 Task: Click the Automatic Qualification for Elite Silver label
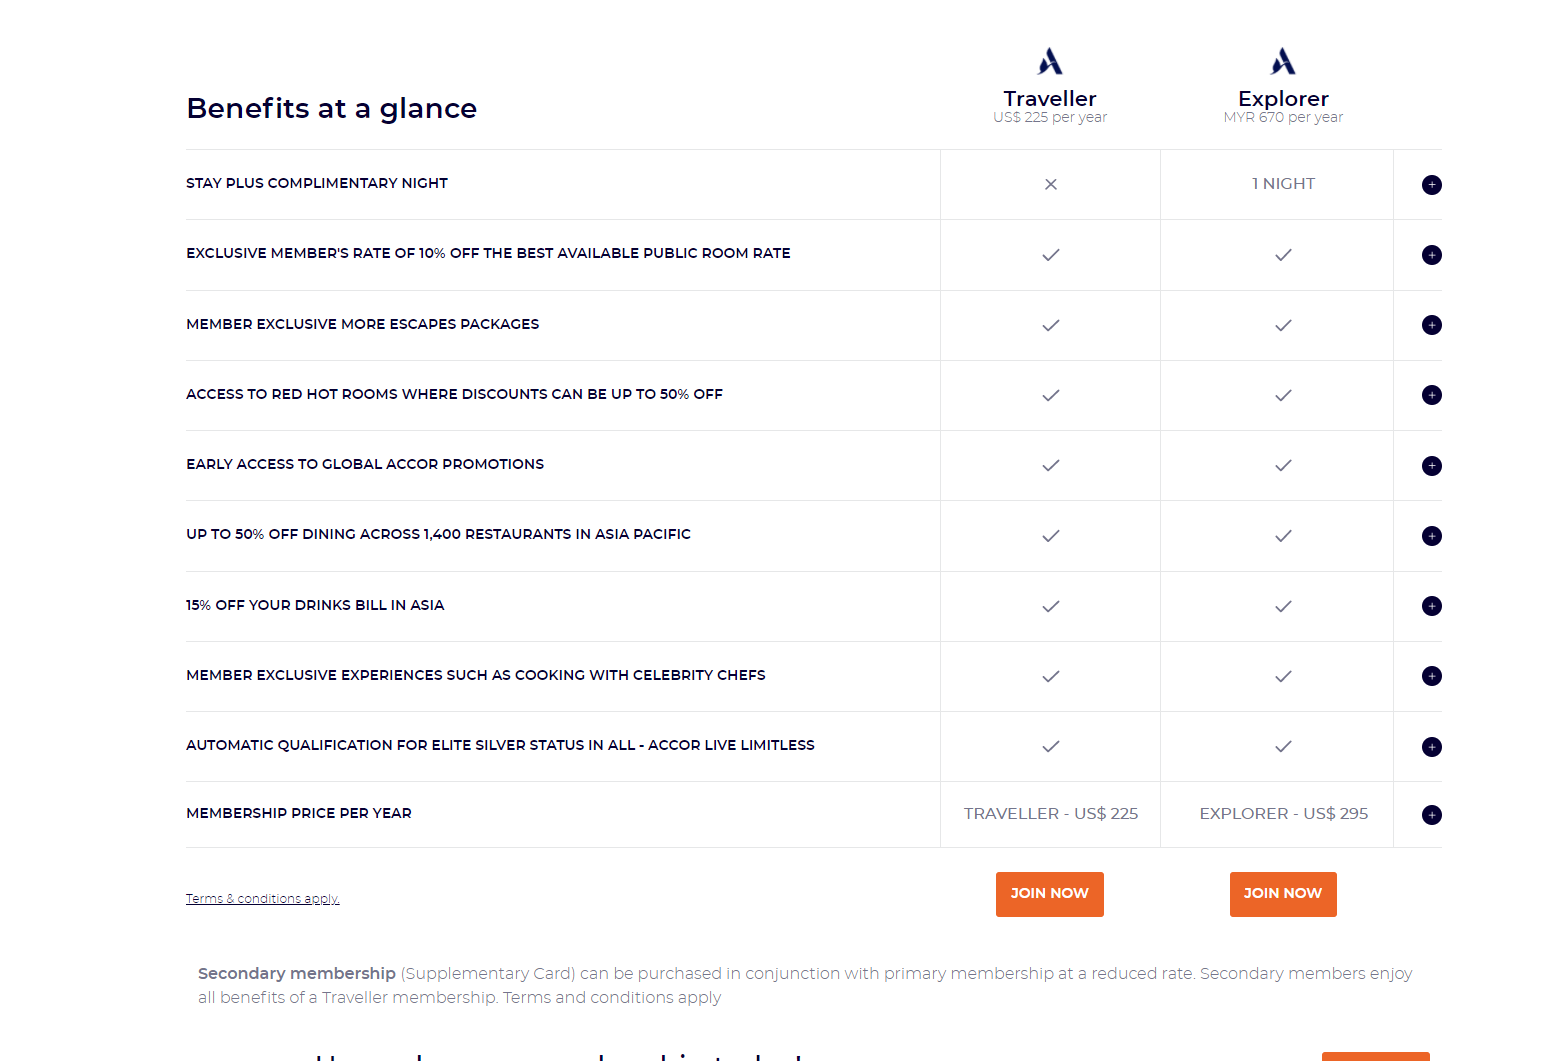(500, 745)
